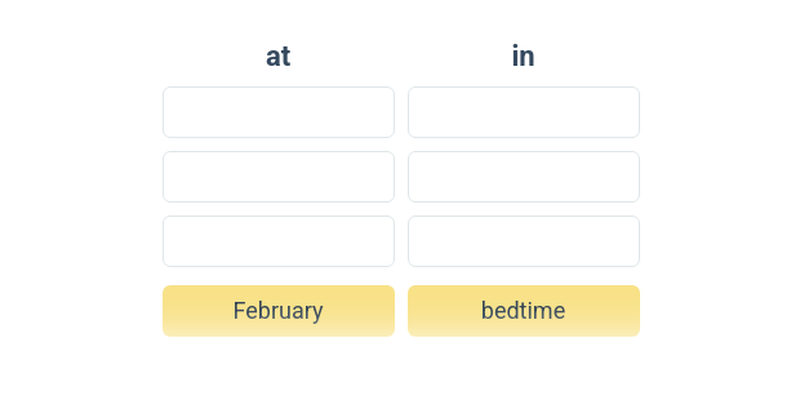The image size is (800, 400).
Task: Pick the yellow February card
Action: click(278, 311)
